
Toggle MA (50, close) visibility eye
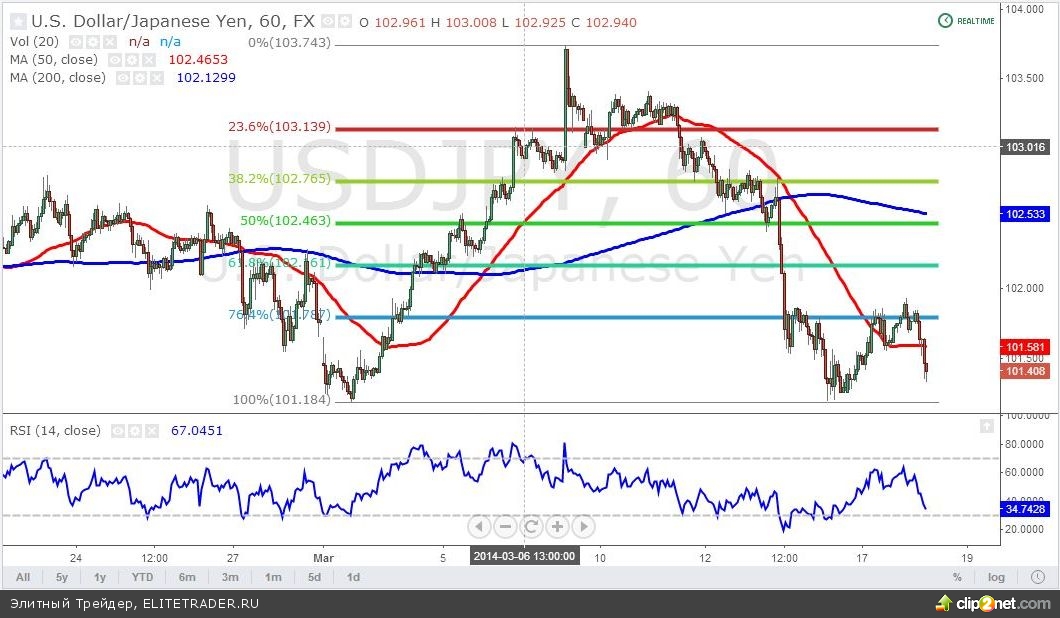click(116, 60)
